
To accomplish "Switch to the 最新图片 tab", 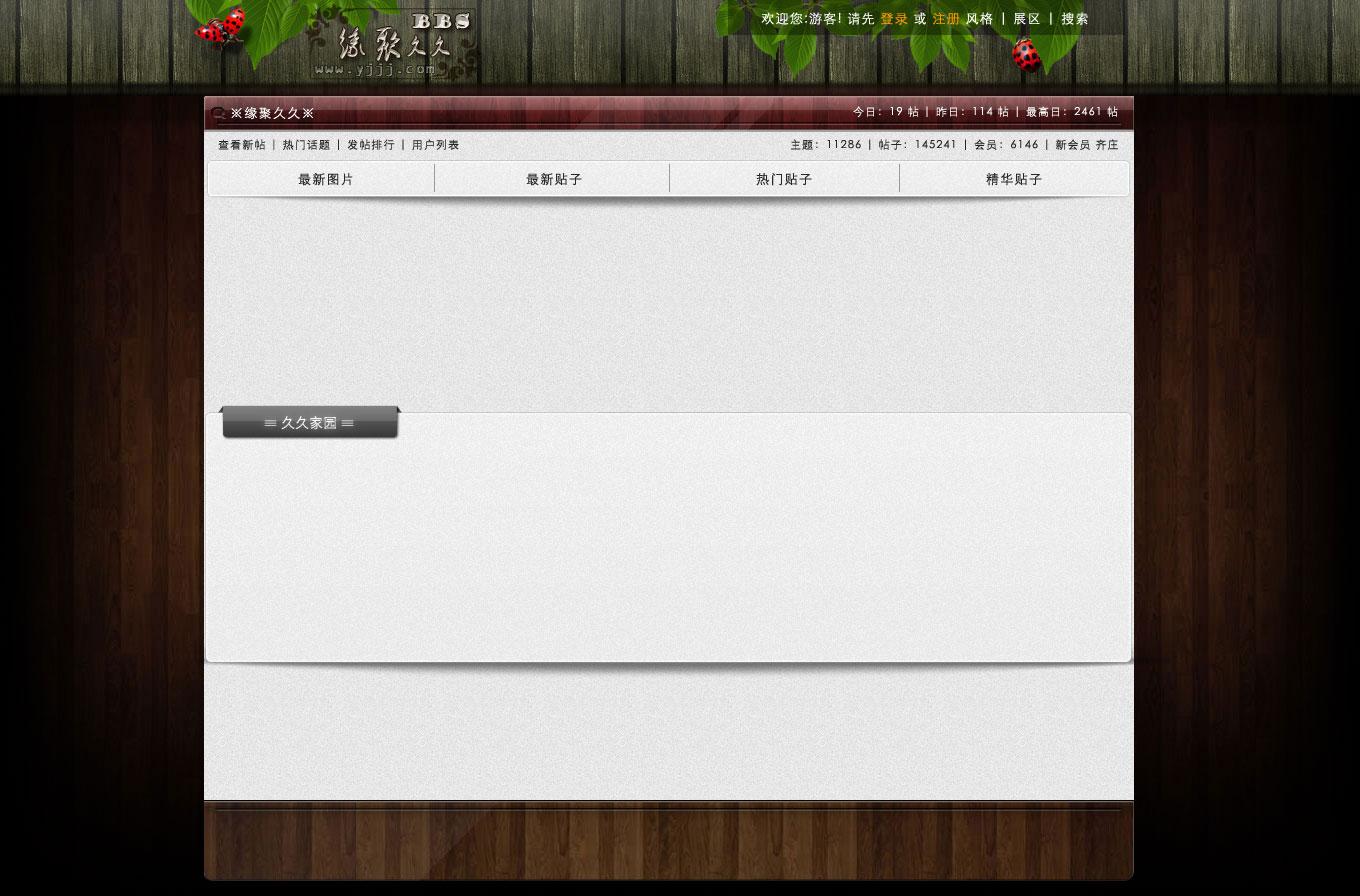I will (x=326, y=180).
